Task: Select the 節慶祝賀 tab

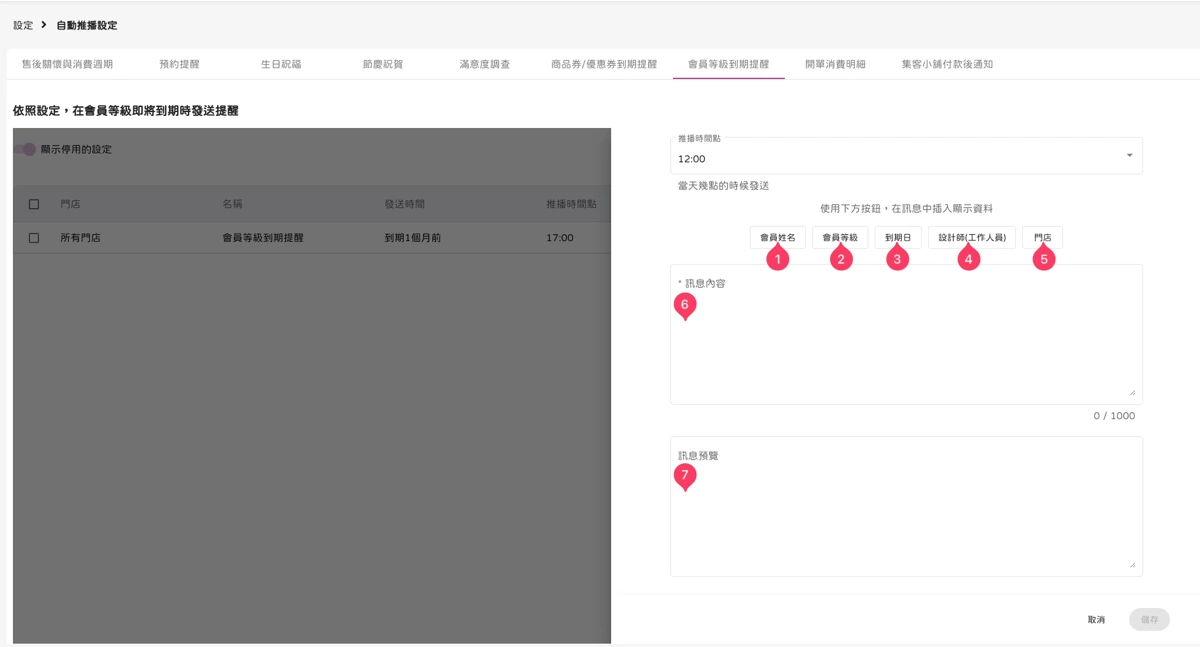Action: click(x=383, y=64)
